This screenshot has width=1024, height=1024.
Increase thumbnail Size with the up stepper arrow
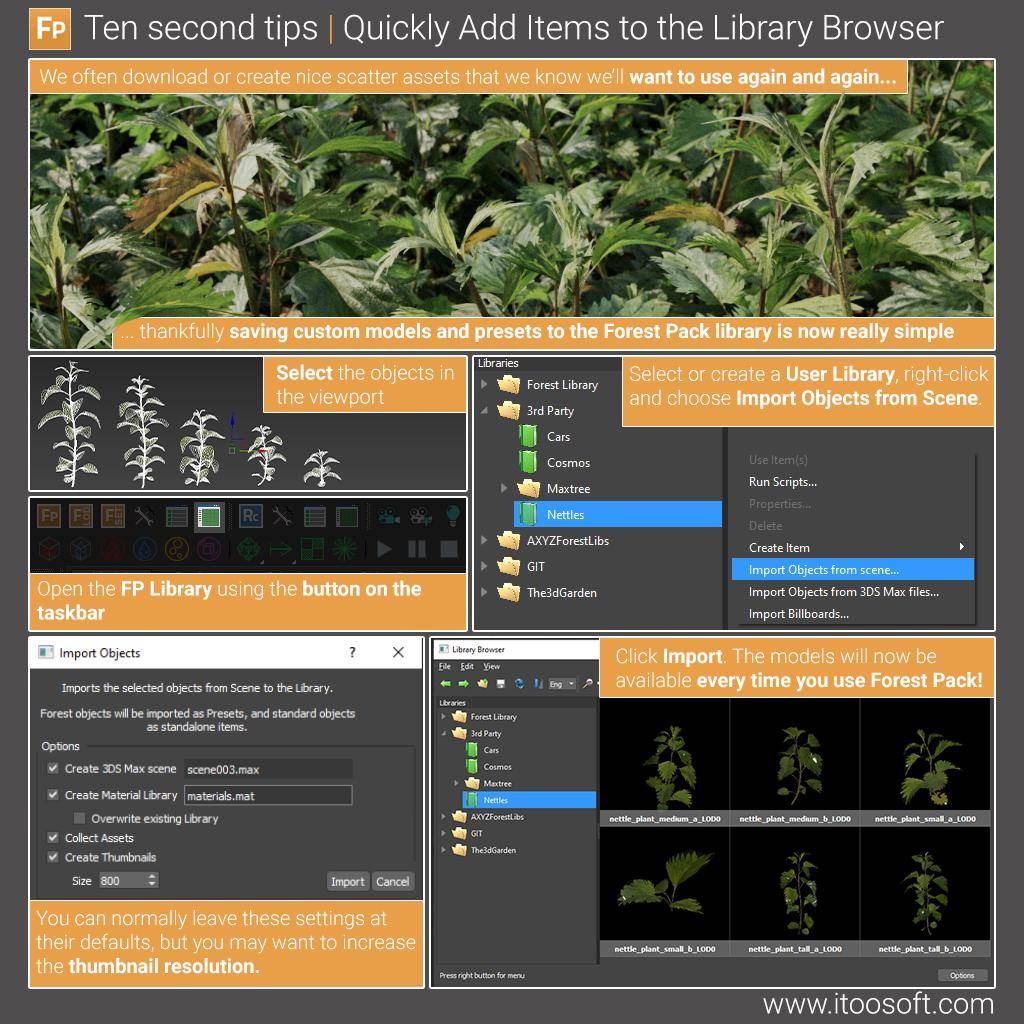(x=152, y=876)
